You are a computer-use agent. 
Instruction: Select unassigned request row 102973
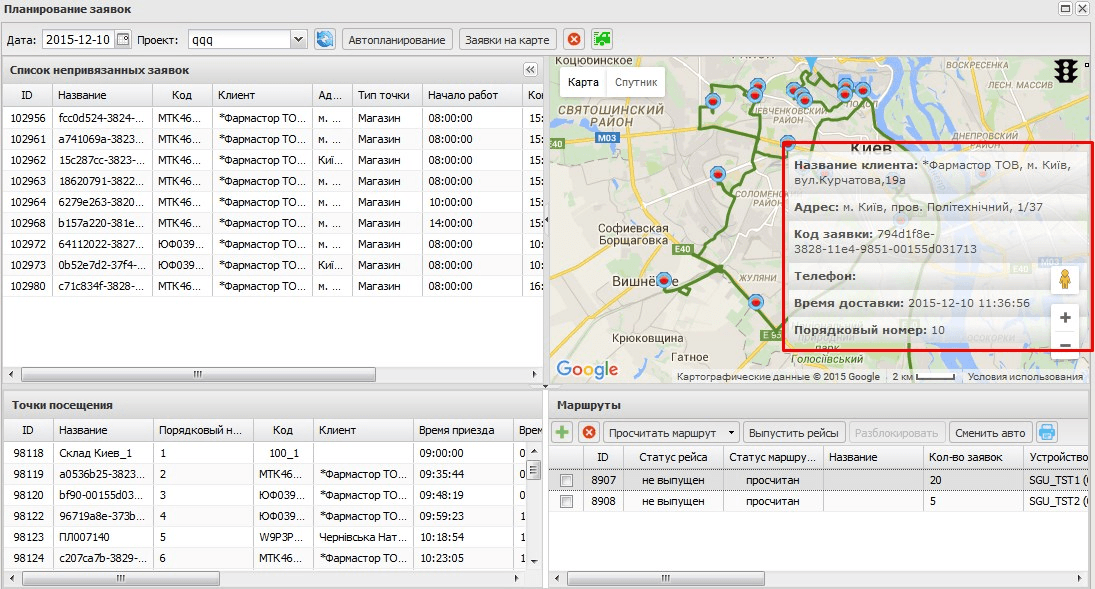click(272, 265)
